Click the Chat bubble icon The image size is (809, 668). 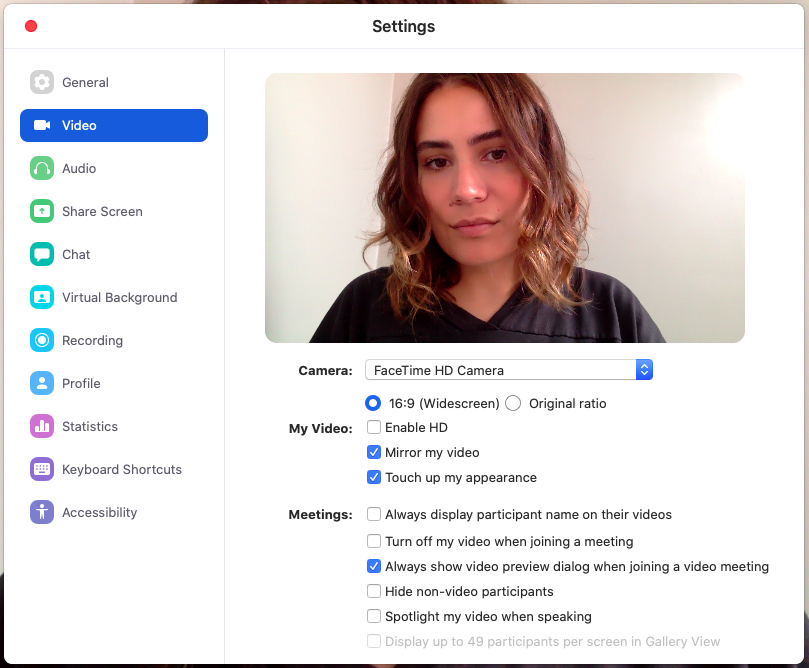42,254
